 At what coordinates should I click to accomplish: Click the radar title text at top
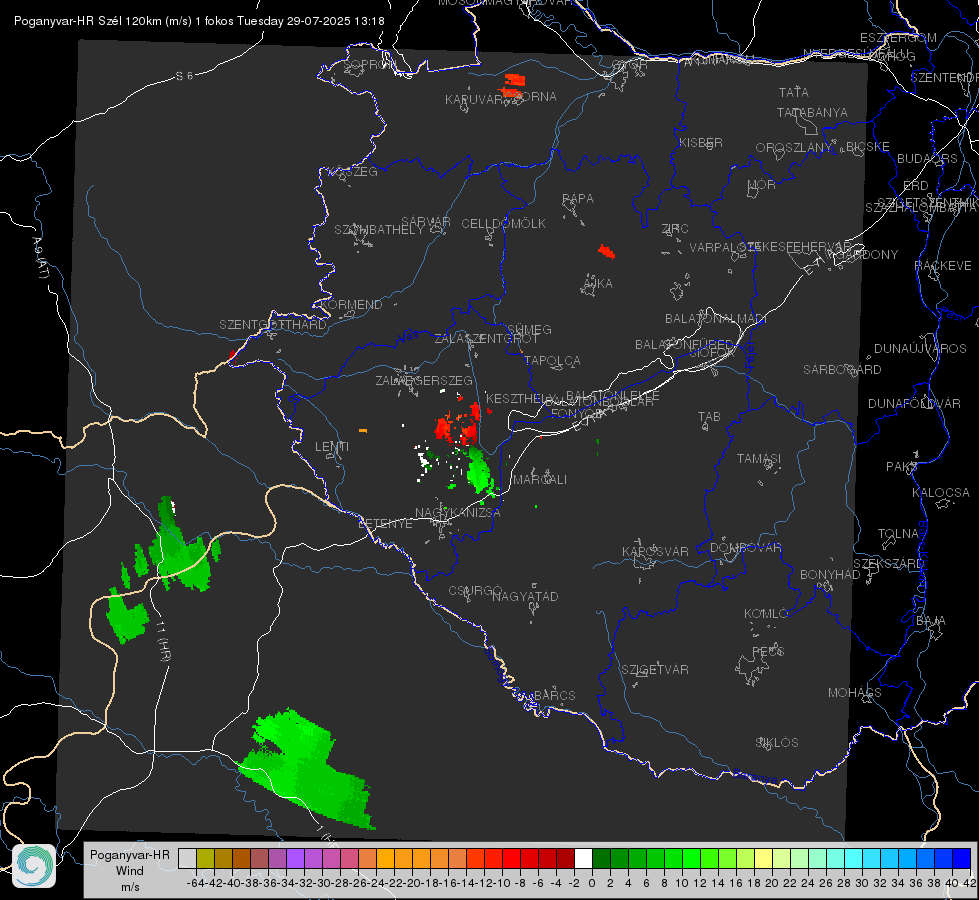click(x=199, y=21)
